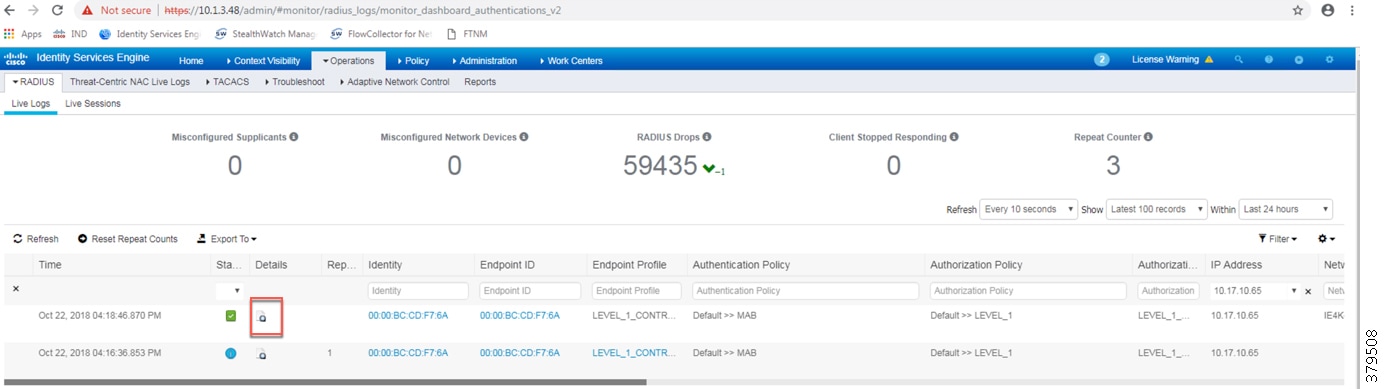Switch to the Live Sessions tab
Image resolution: width=1384 pixels, height=389 pixels.
click(x=93, y=104)
